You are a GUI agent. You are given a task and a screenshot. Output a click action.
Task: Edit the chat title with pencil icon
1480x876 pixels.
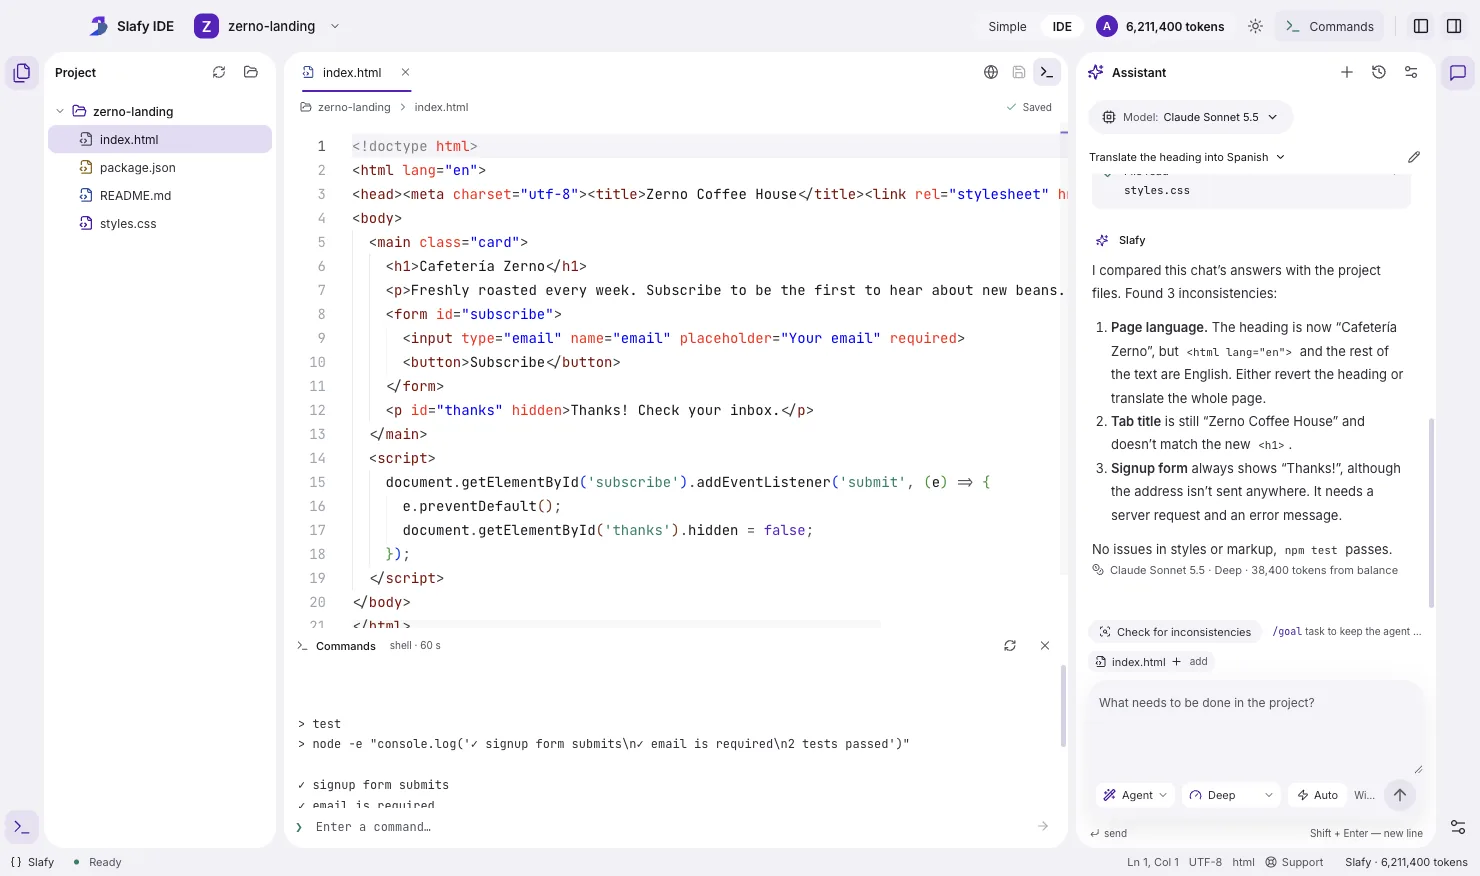(1414, 157)
